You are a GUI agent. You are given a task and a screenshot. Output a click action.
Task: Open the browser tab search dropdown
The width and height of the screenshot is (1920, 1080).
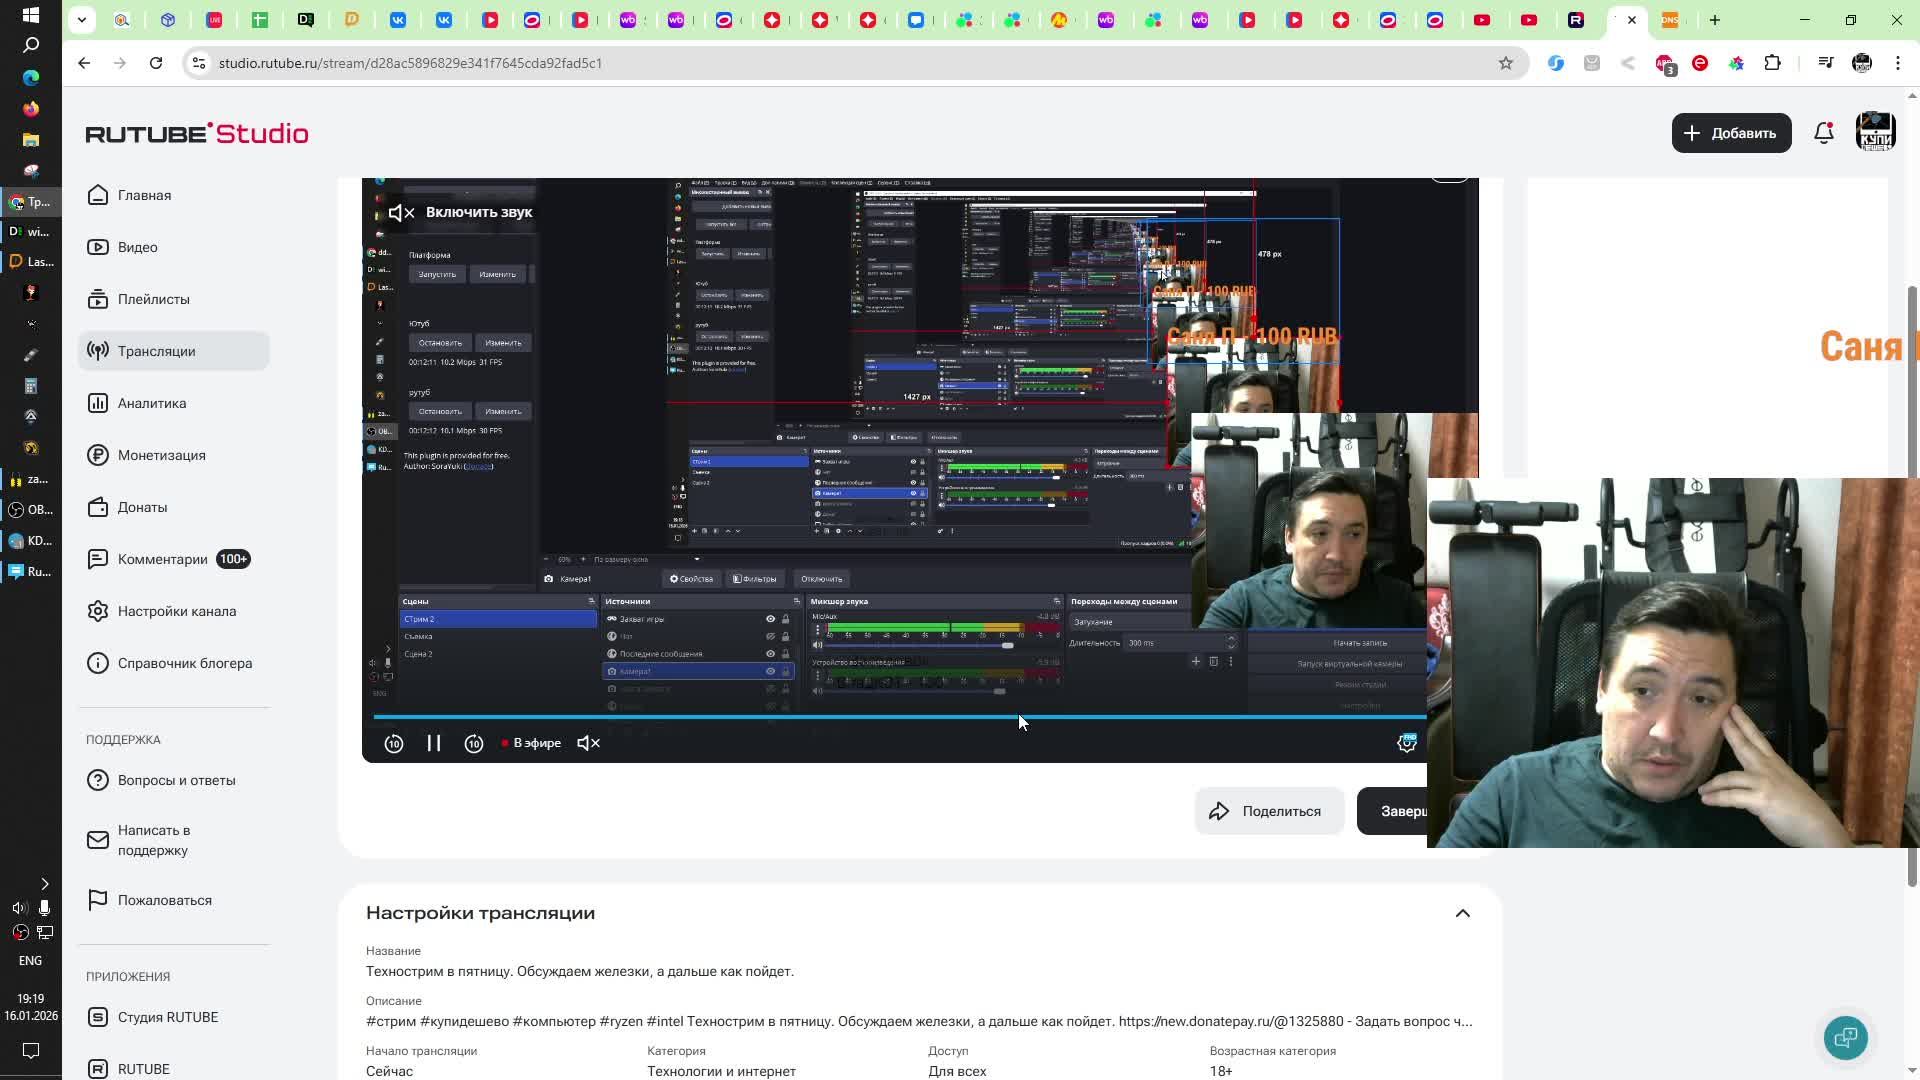(82, 19)
